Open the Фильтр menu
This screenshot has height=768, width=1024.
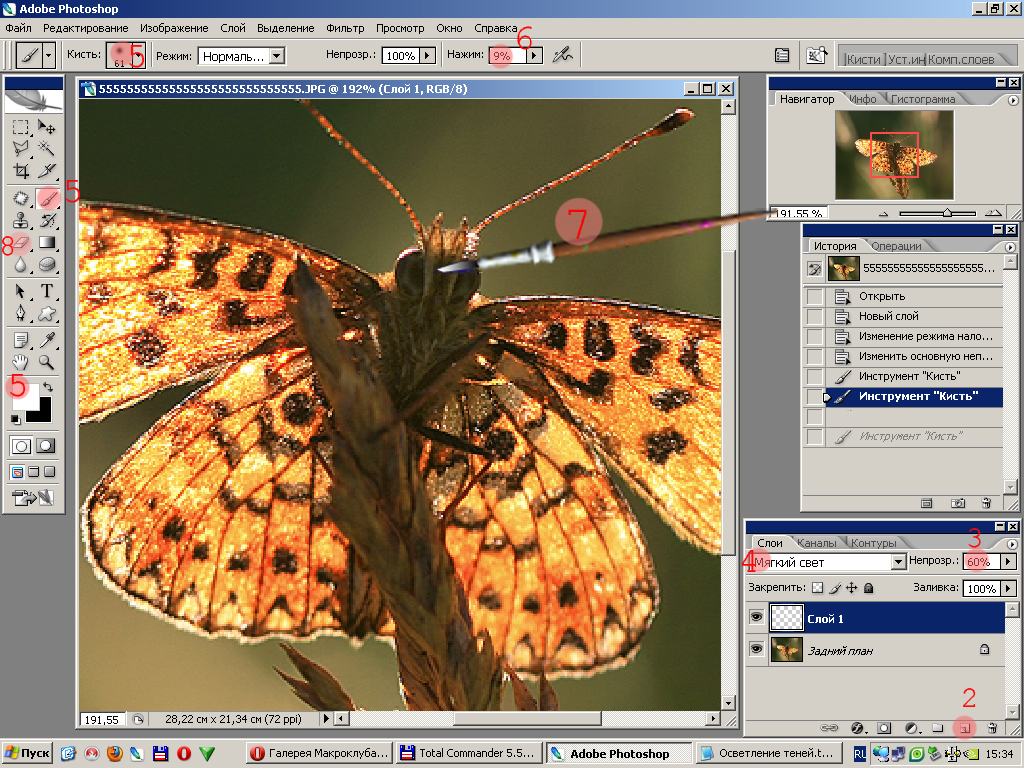click(x=345, y=28)
